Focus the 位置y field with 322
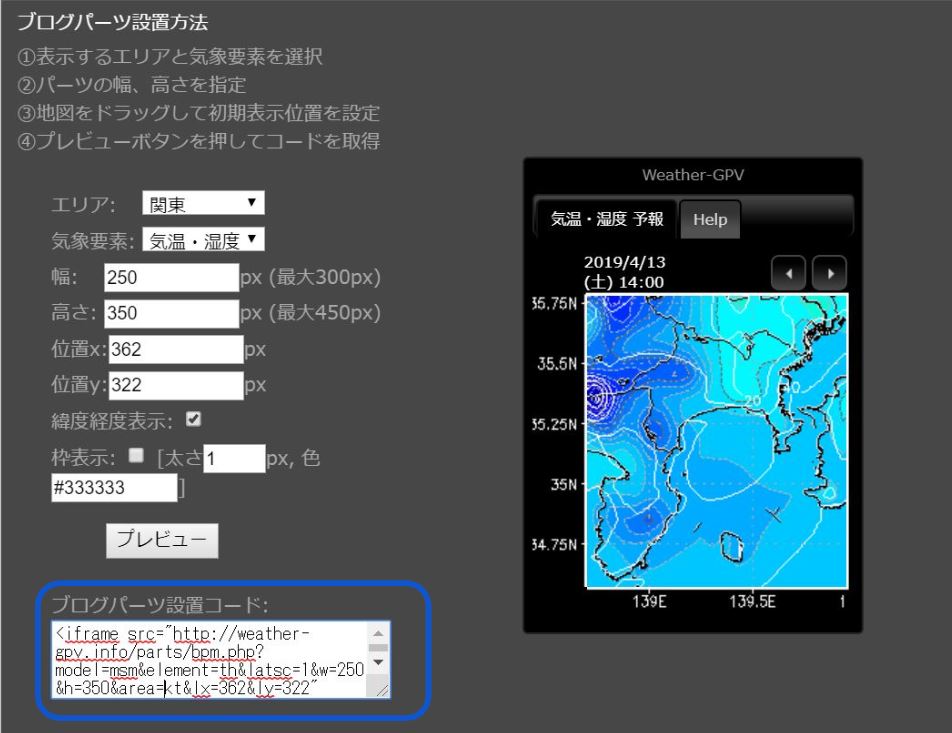 [x=176, y=385]
